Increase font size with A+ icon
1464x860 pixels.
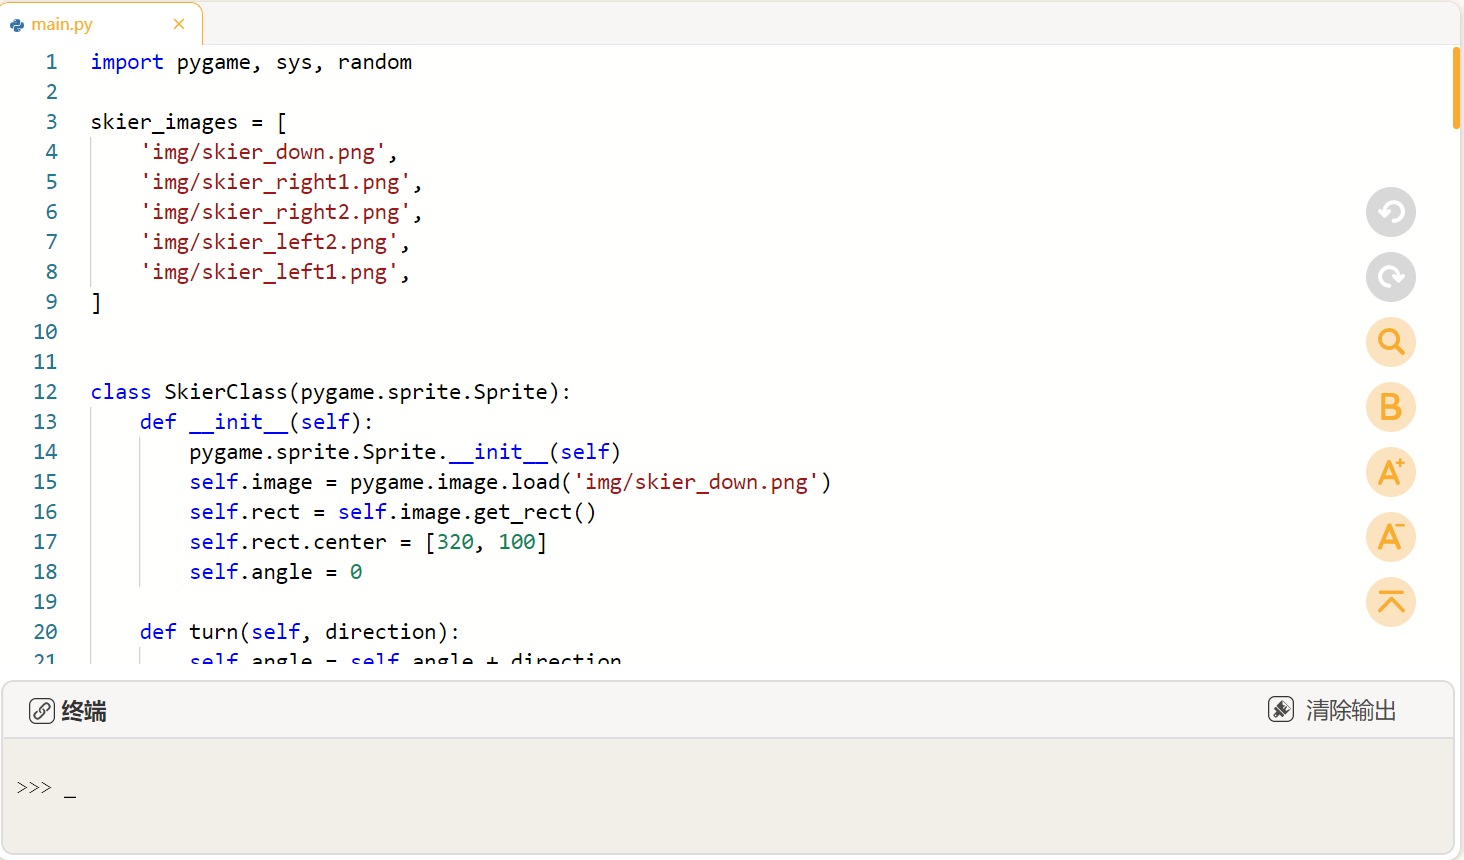coord(1391,472)
